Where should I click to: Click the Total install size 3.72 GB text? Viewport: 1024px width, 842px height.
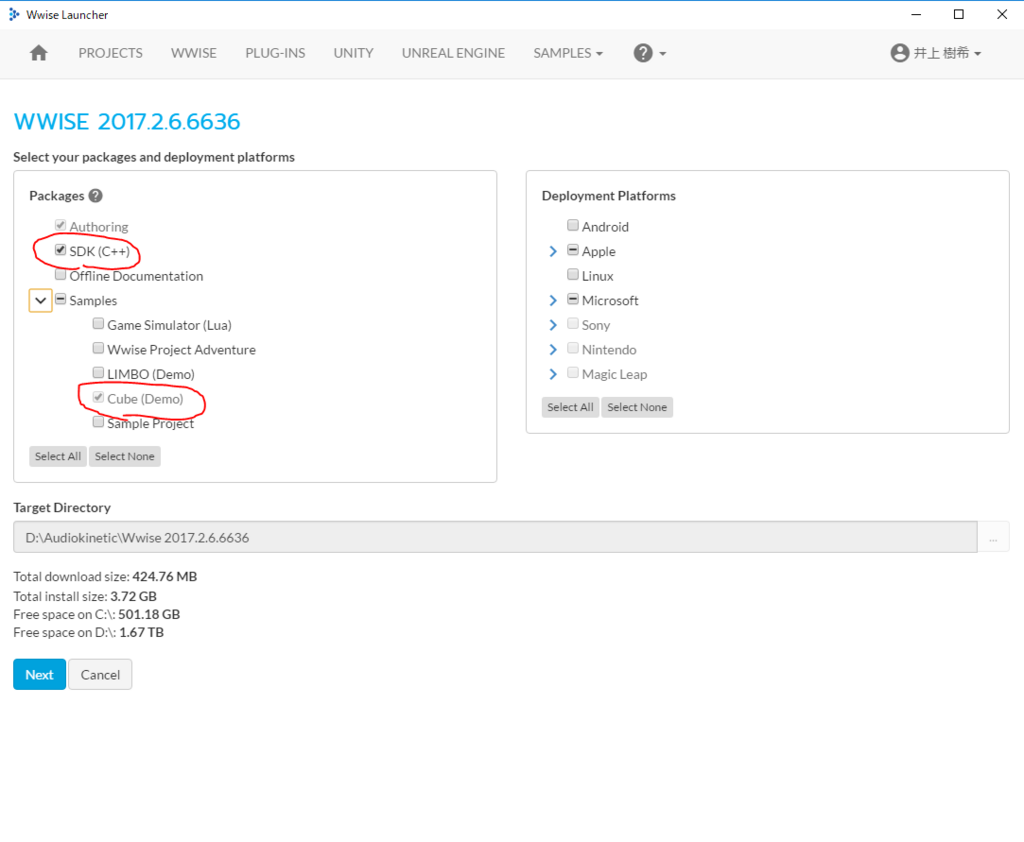[85, 596]
